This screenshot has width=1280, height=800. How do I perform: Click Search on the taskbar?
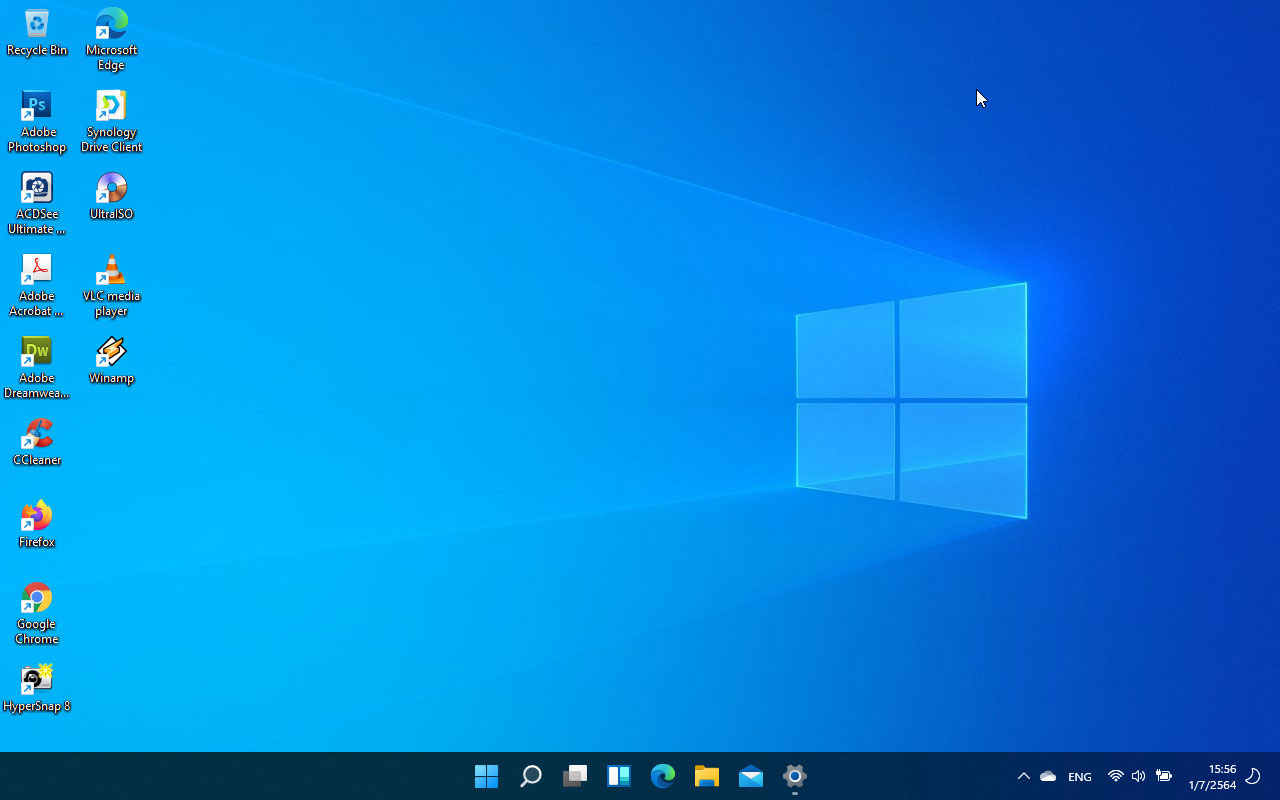pos(530,775)
